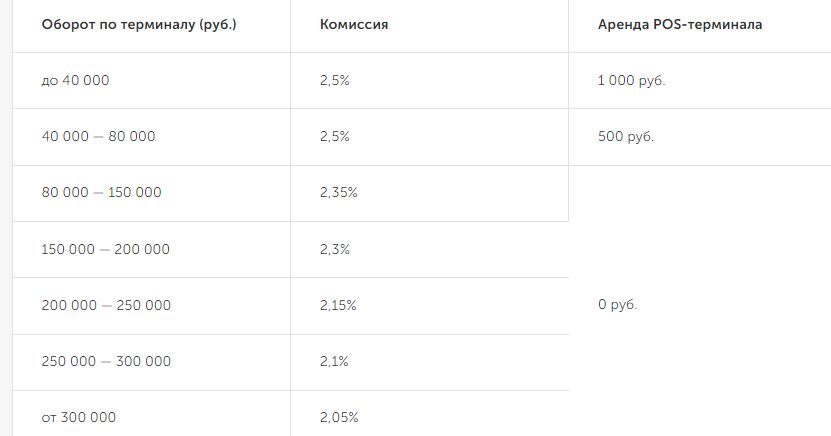
Task: Click the '1 000 руб.' rental cell
Action: [x=631, y=81]
